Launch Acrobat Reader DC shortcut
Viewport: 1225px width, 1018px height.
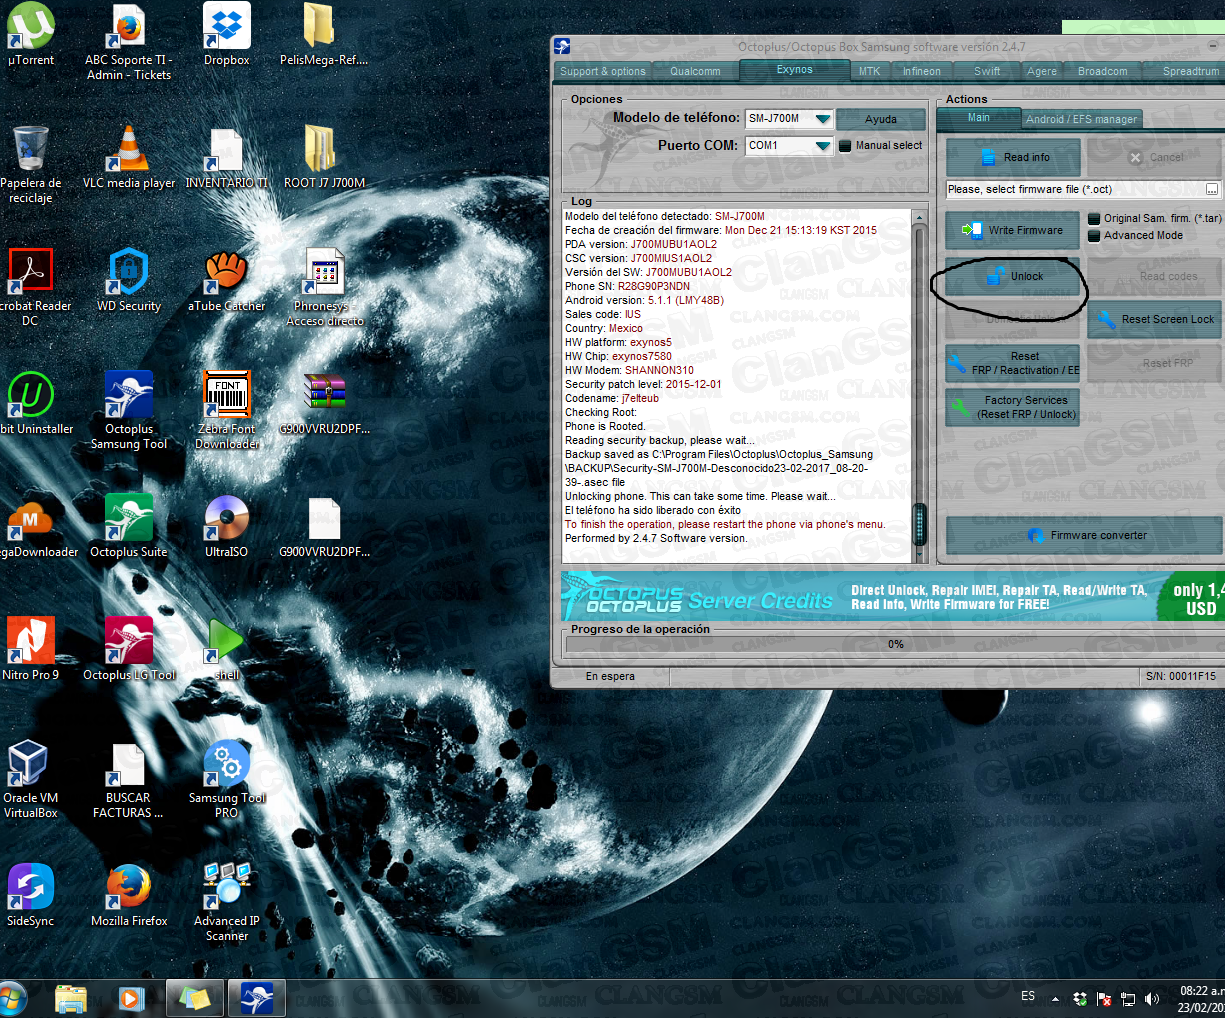pyautogui.click(x=31, y=288)
